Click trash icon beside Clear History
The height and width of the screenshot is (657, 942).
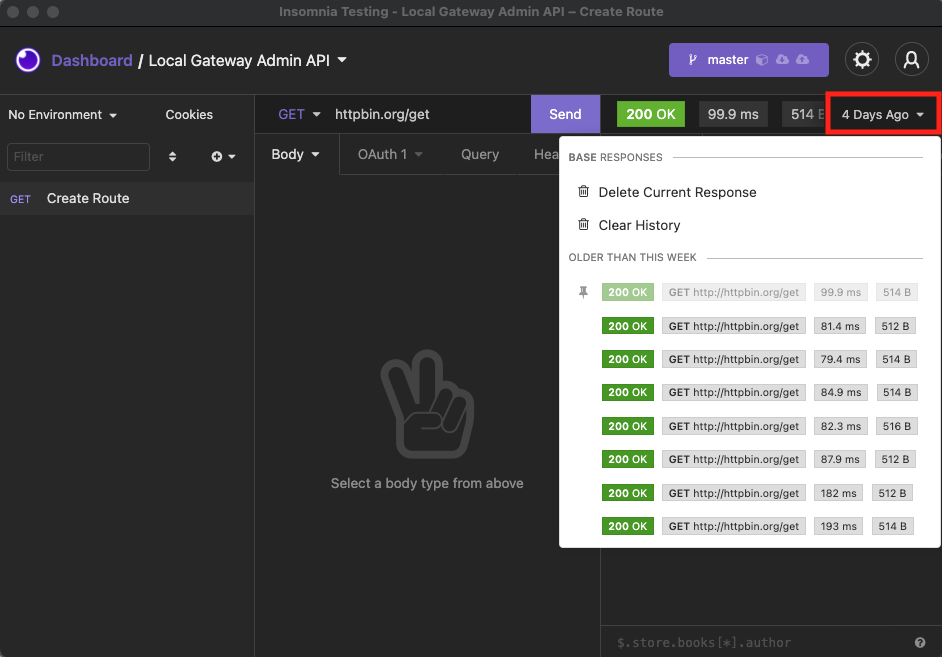(583, 225)
